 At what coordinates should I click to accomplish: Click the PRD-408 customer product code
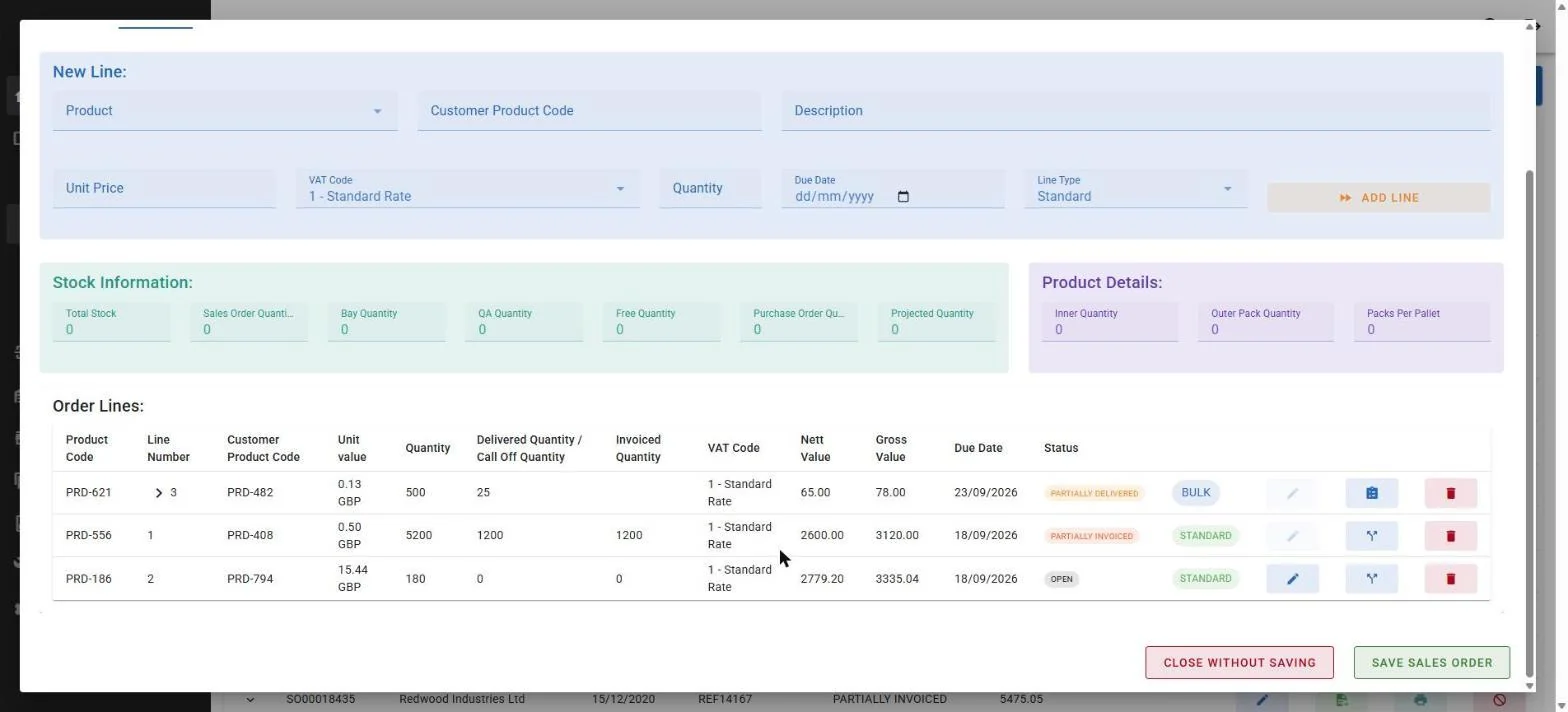250,536
